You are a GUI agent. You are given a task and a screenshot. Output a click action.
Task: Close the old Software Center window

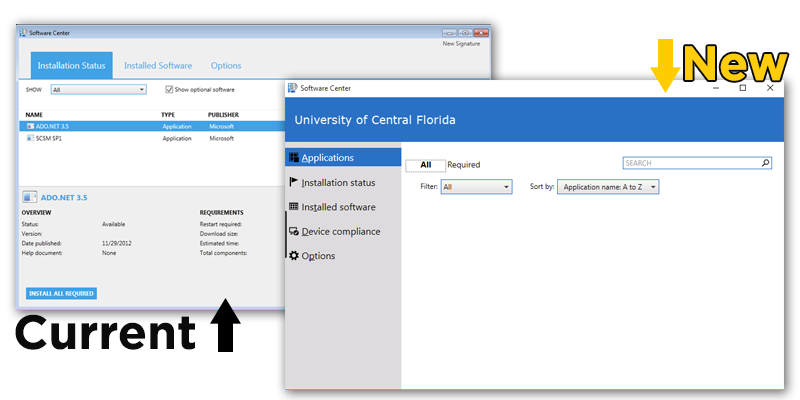tap(481, 33)
